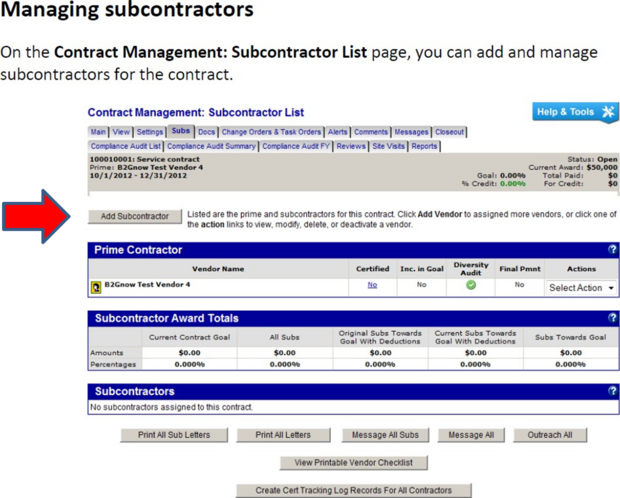620x498 pixels.
Task: Click the Current Award $50,000 value
Action: 602,167
